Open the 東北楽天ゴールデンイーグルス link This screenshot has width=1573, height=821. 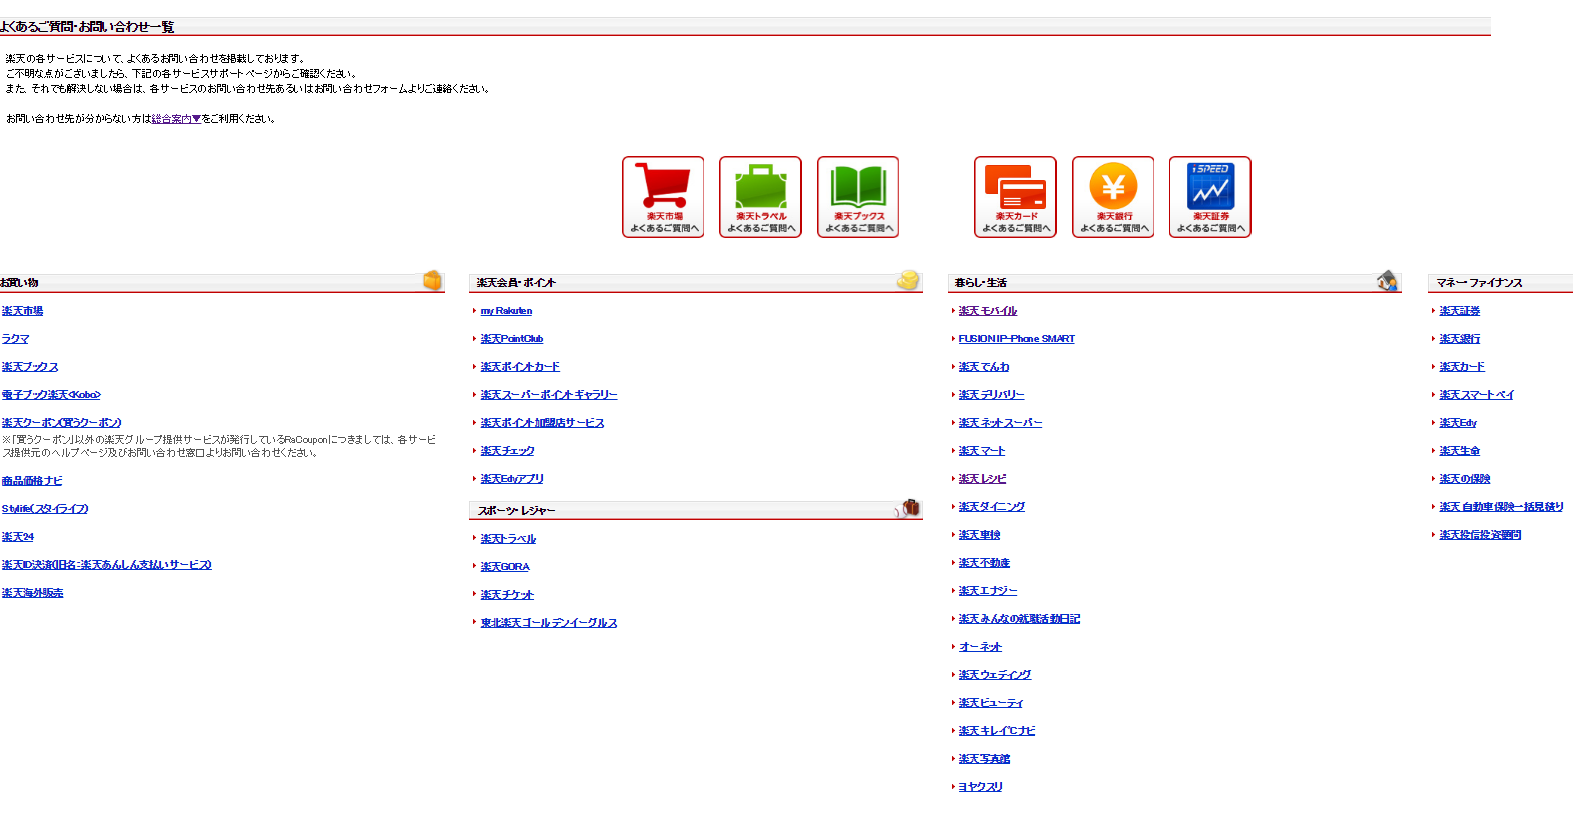[549, 623]
